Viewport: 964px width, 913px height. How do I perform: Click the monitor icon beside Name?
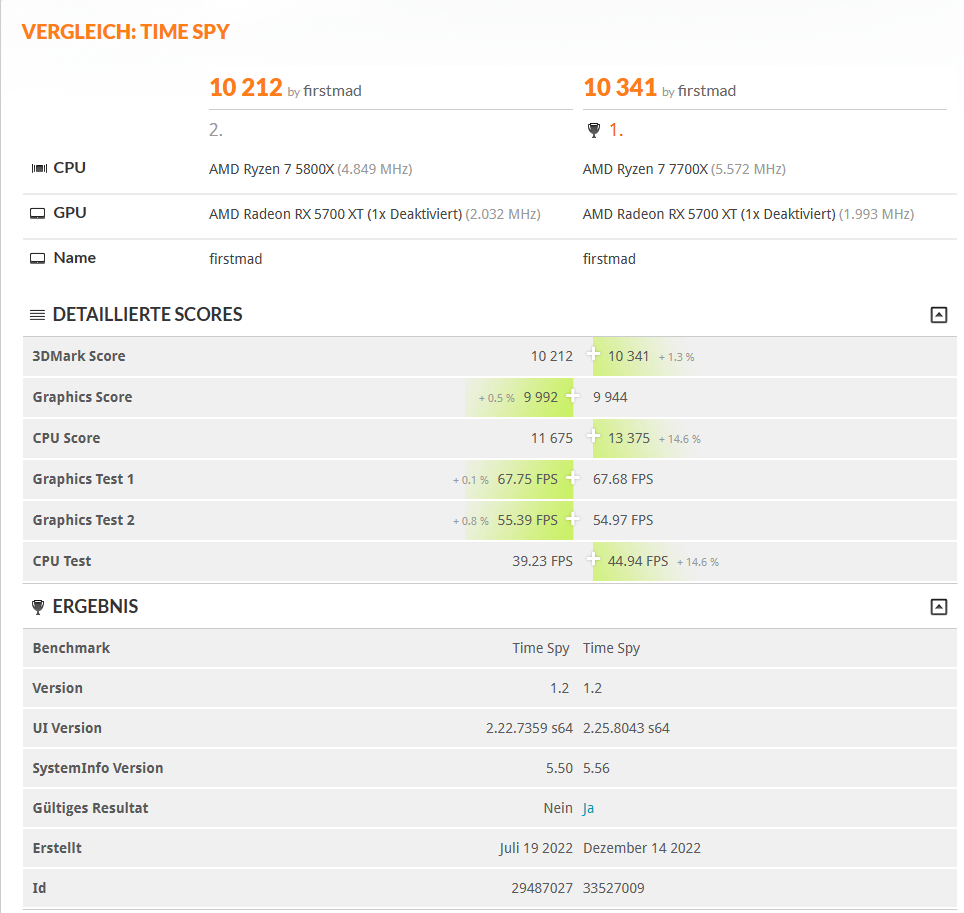click(x=38, y=258)
